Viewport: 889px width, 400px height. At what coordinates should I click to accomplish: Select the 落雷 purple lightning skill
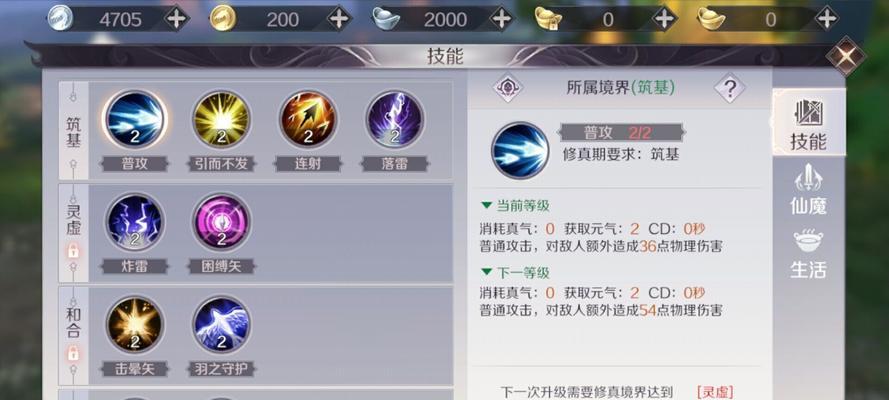(395, 120)
